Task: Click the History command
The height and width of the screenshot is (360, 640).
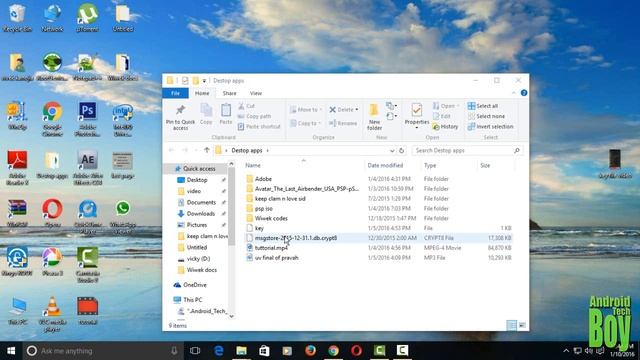Action: point(445,127)
